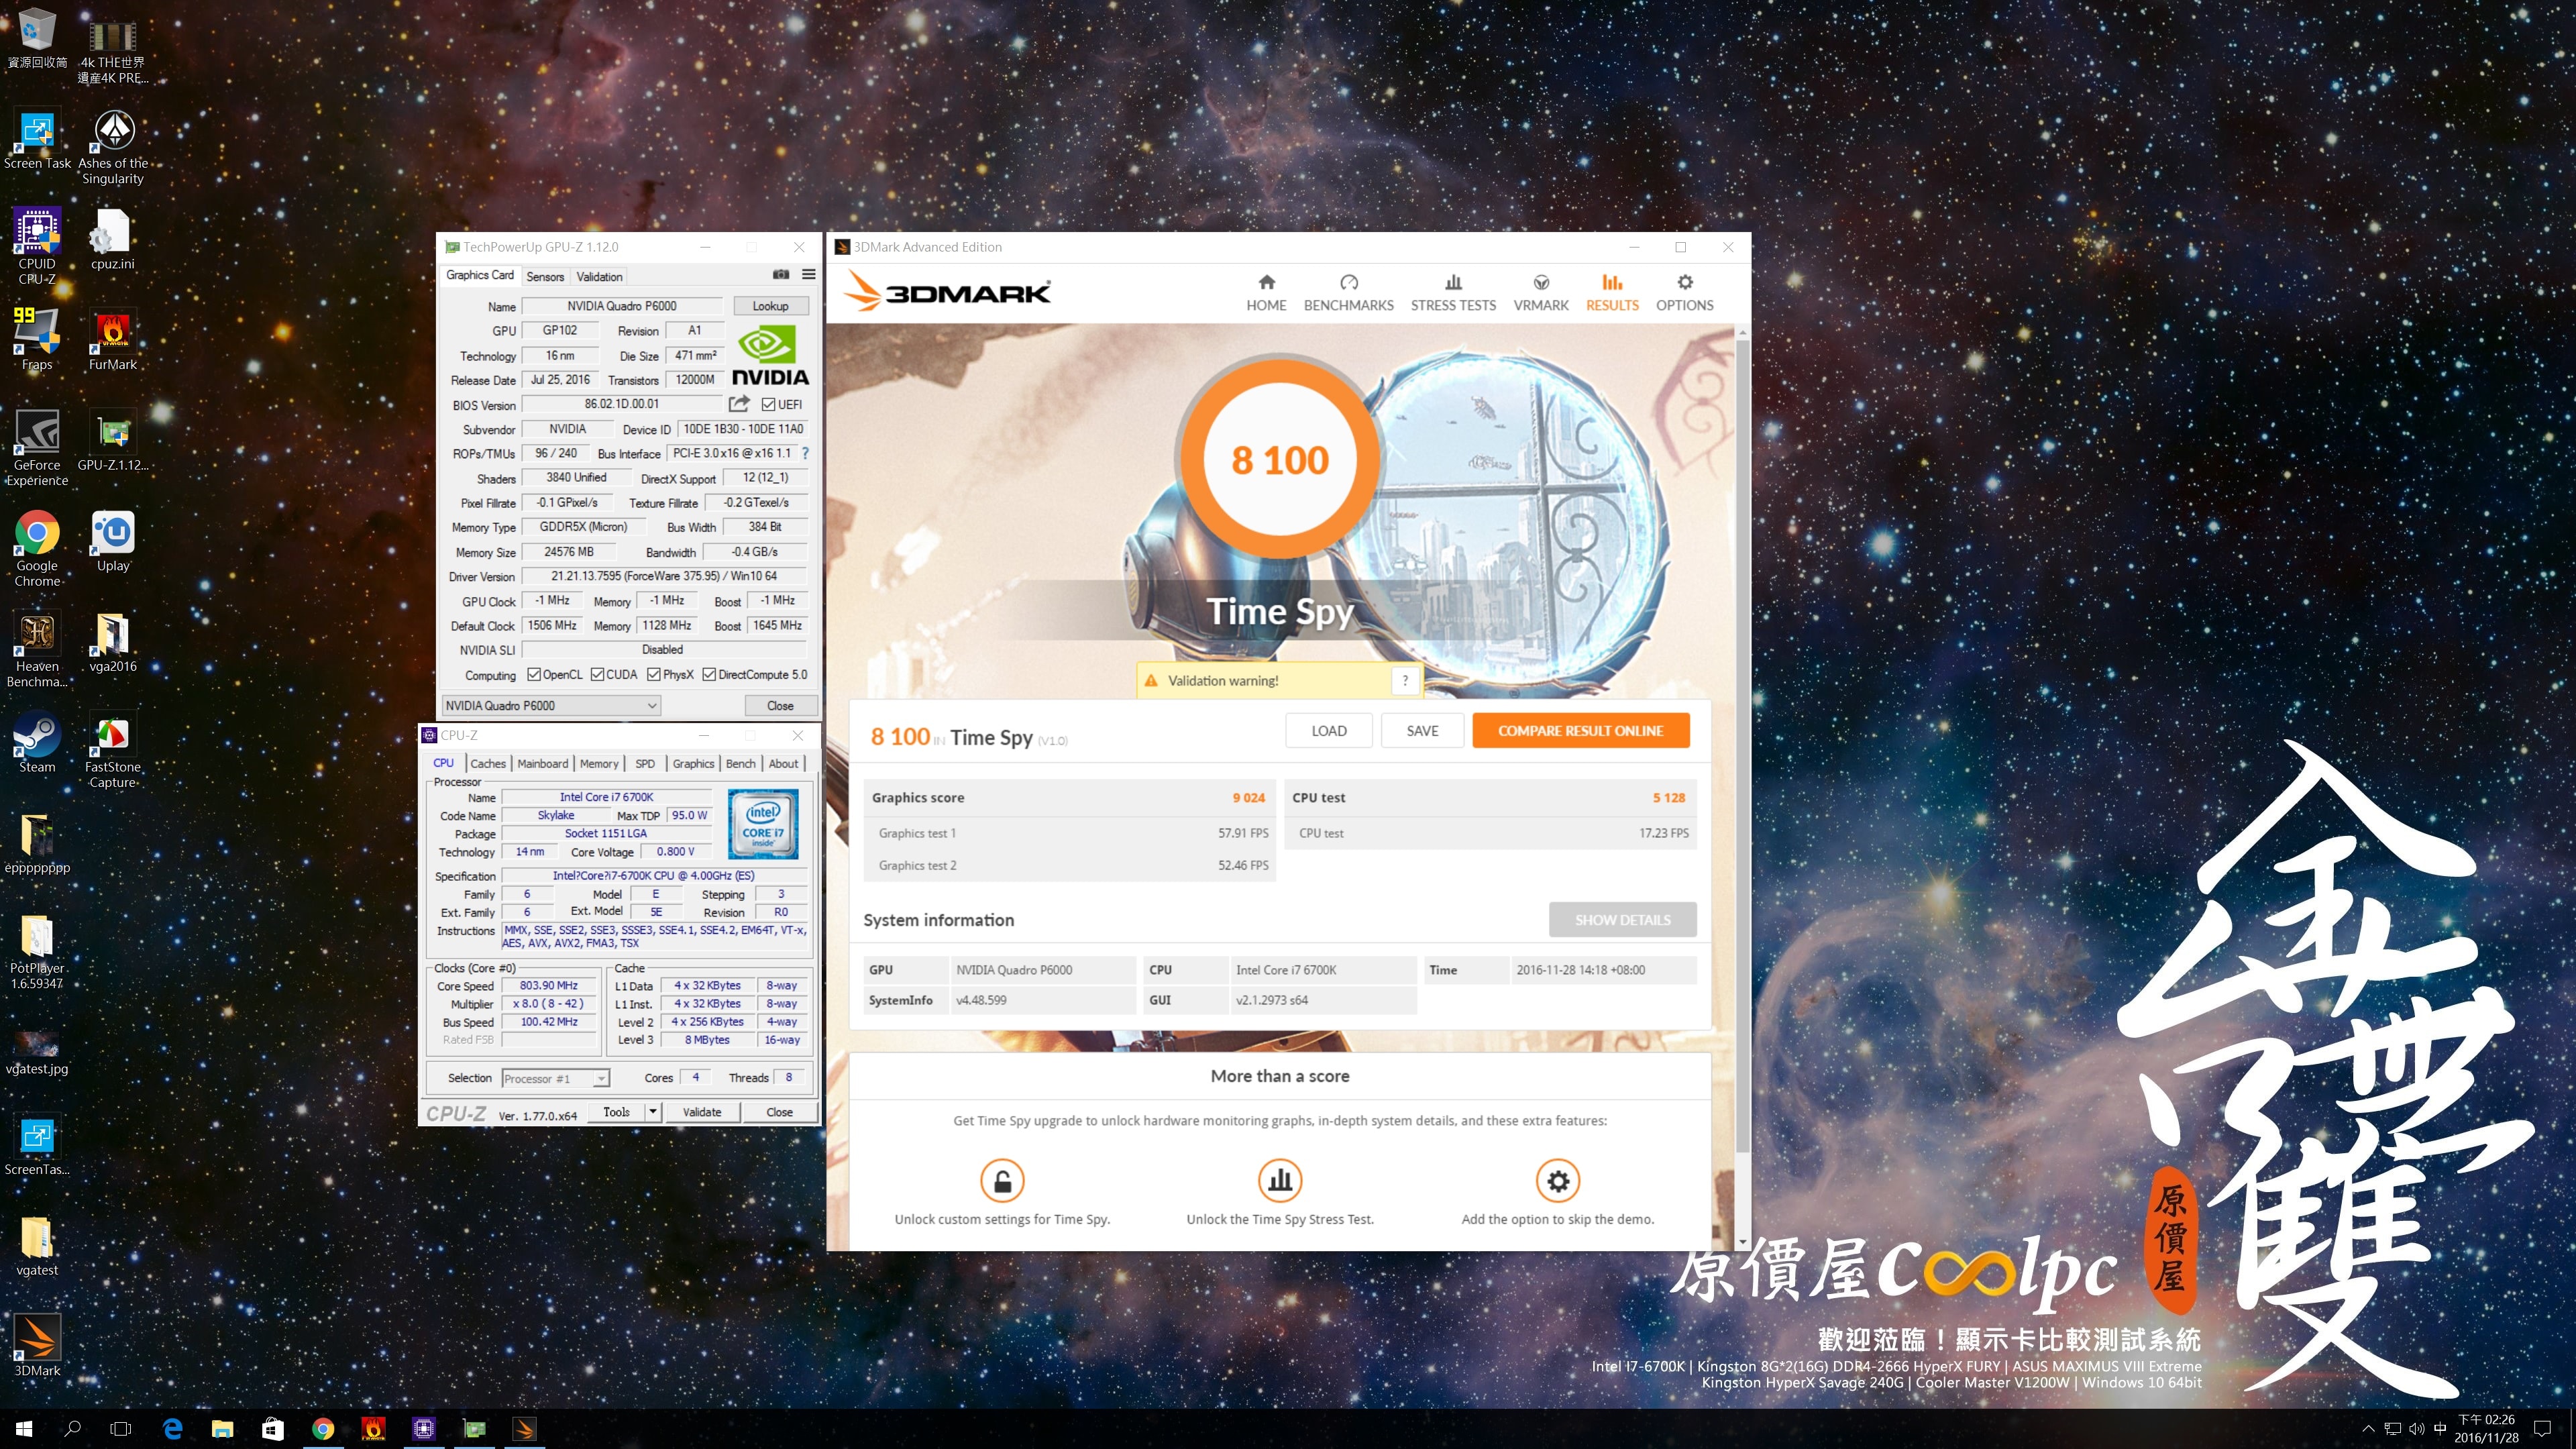This screenshot has width=2576, height=1449.
Task: Open the Uplay desktop shortcut
Action: point(113,541)
